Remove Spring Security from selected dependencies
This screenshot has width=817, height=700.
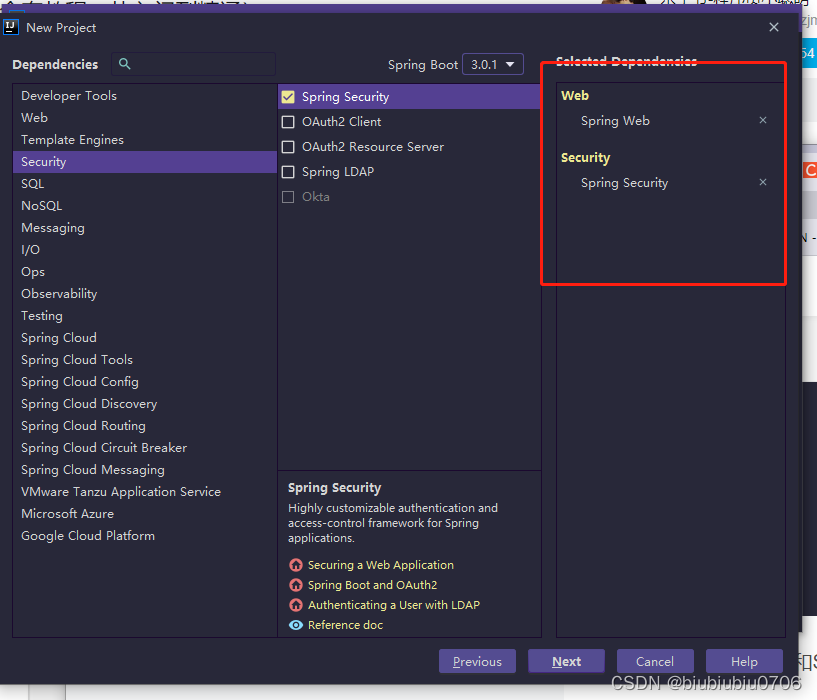(x=763, y=182)
